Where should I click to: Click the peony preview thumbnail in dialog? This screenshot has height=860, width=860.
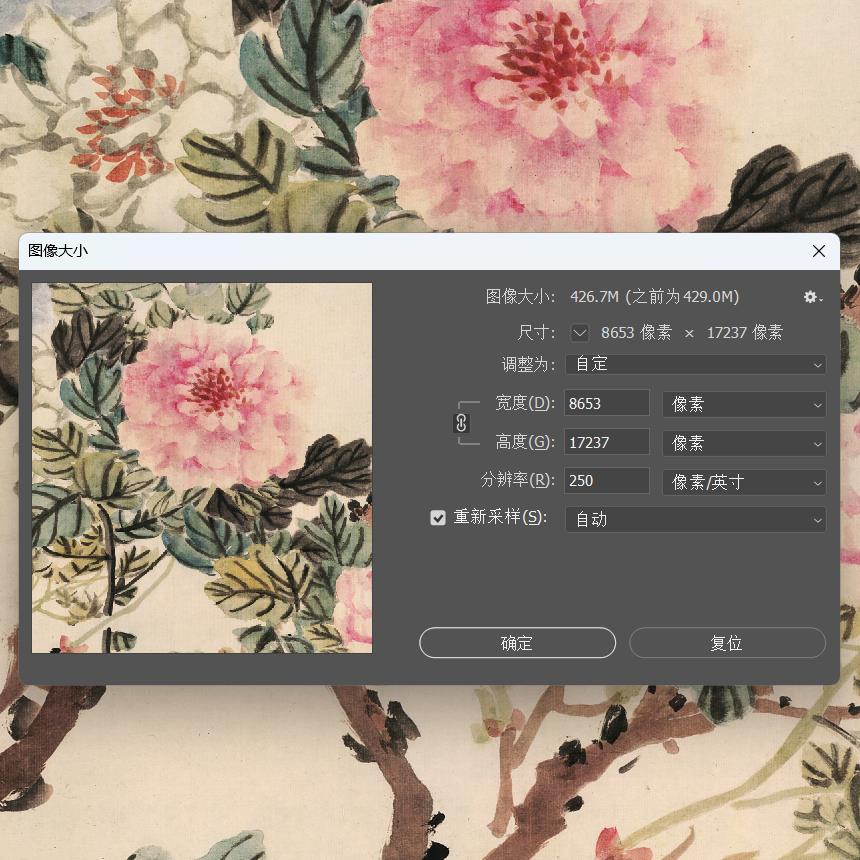(202, 468)
